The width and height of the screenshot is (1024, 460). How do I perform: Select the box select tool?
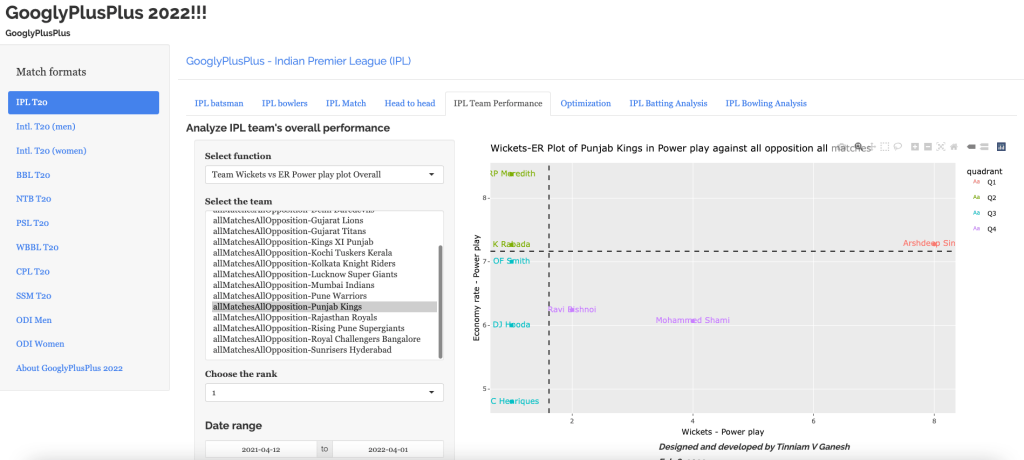884,147
